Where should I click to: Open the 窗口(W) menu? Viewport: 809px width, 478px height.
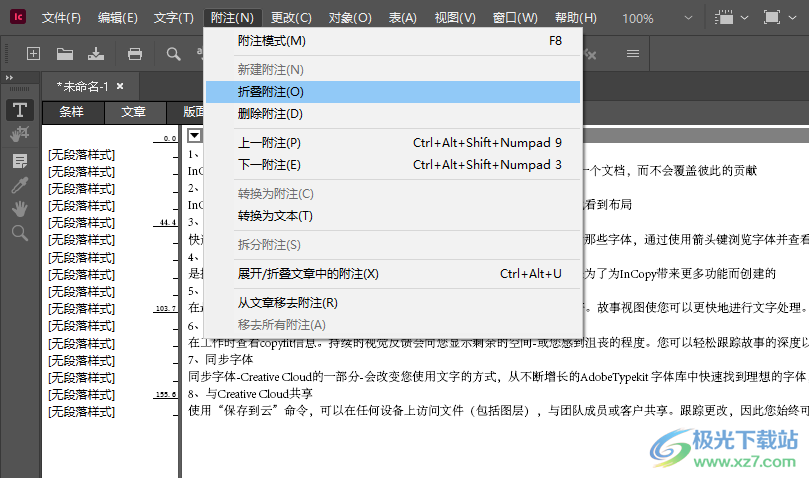click(515, 18)
